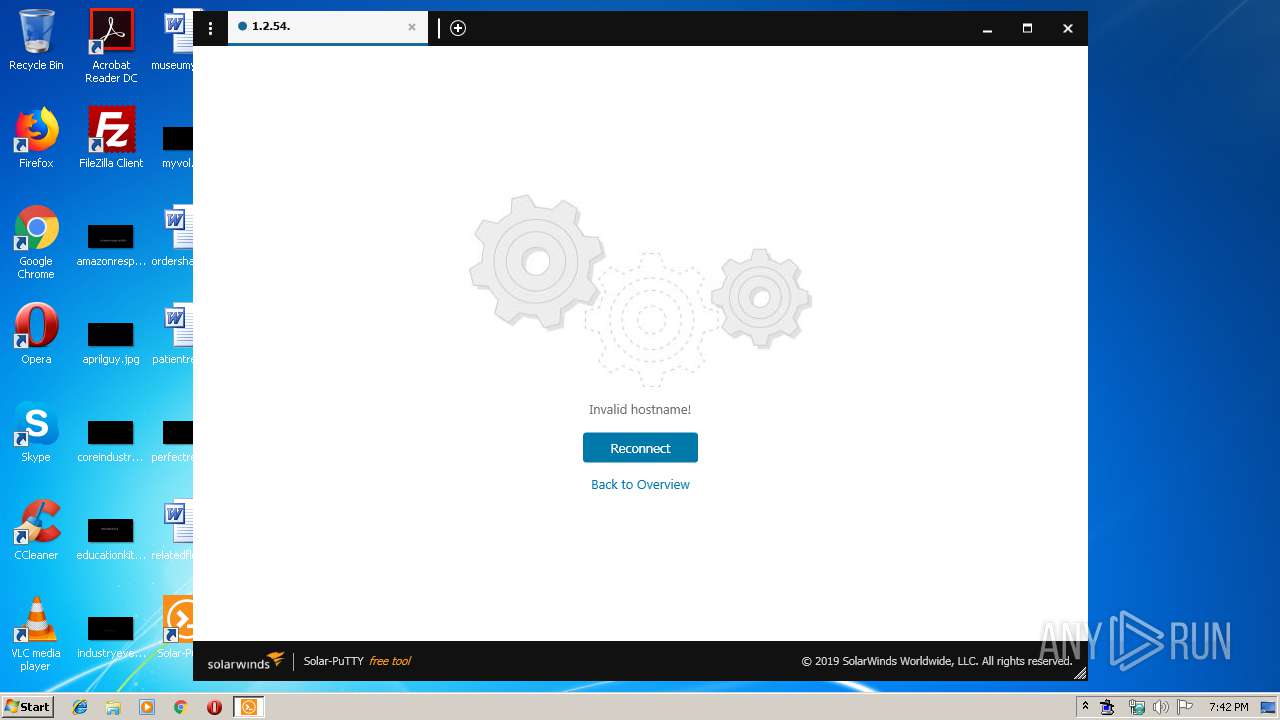Select Solar-PuTTY taskbar button

pos(249,707)
